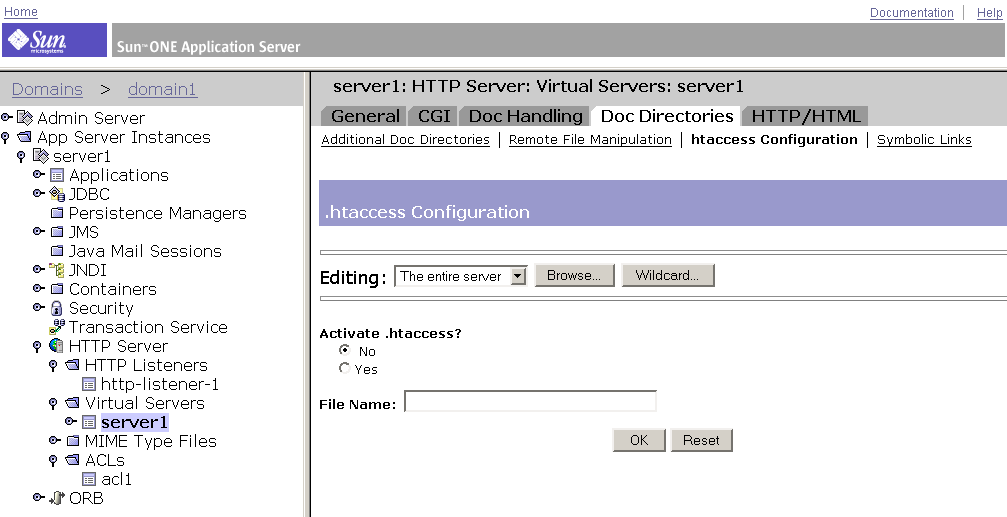Open Remote File Manipulation link

pos(590,139)
